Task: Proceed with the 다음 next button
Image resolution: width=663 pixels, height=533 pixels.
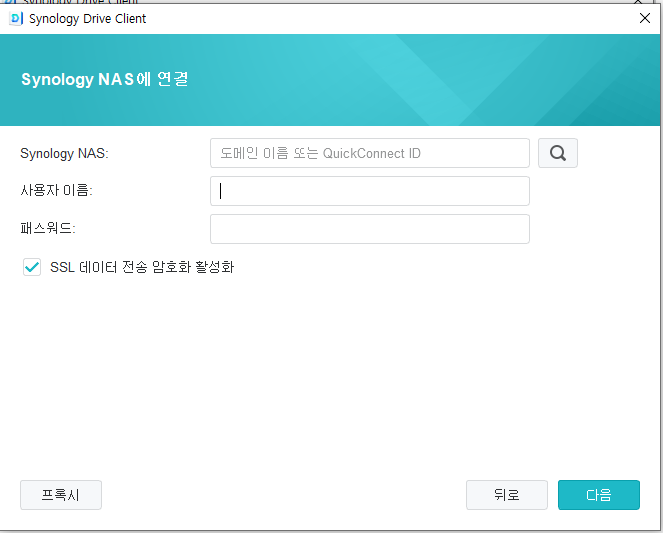Action: pyautogui.click(x=599, y=495)
